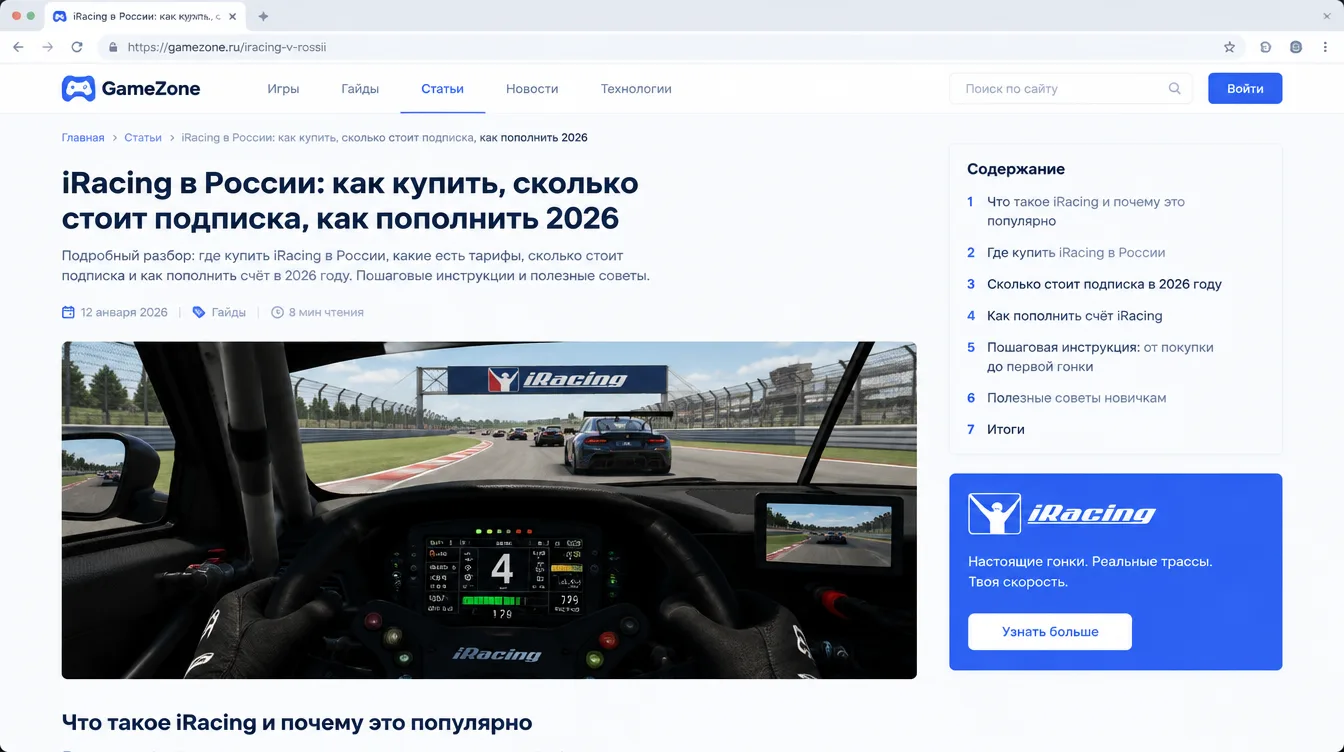This screenshot has width=1344, height=752.
Task: Open the new tab plus button
Action: (x=264, y=17)
